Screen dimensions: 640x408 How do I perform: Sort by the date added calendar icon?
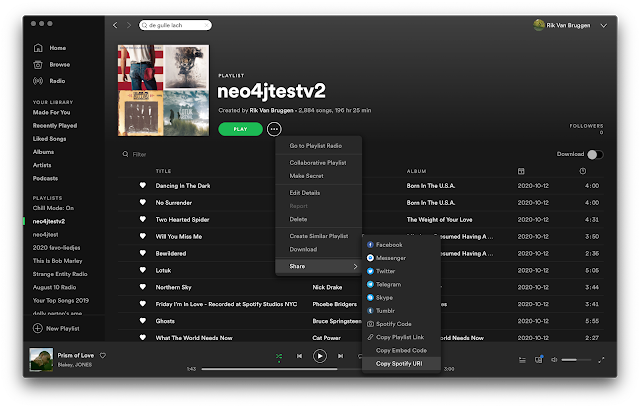(x=521, y=171)
